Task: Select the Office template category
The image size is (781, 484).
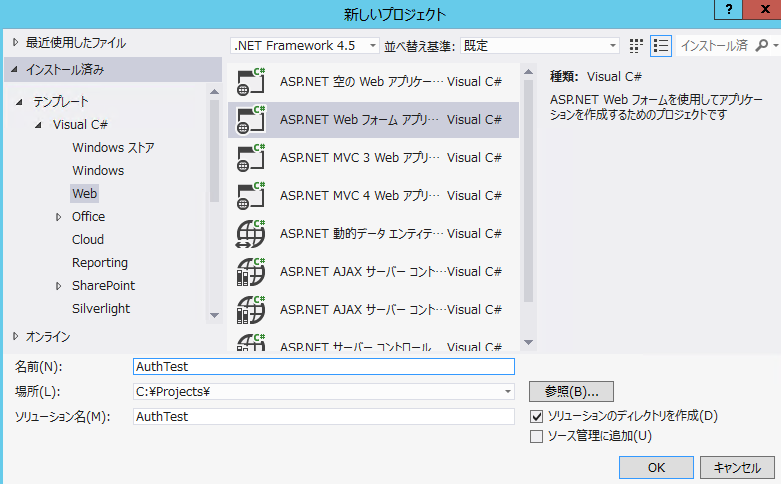Action: (88, 217)
